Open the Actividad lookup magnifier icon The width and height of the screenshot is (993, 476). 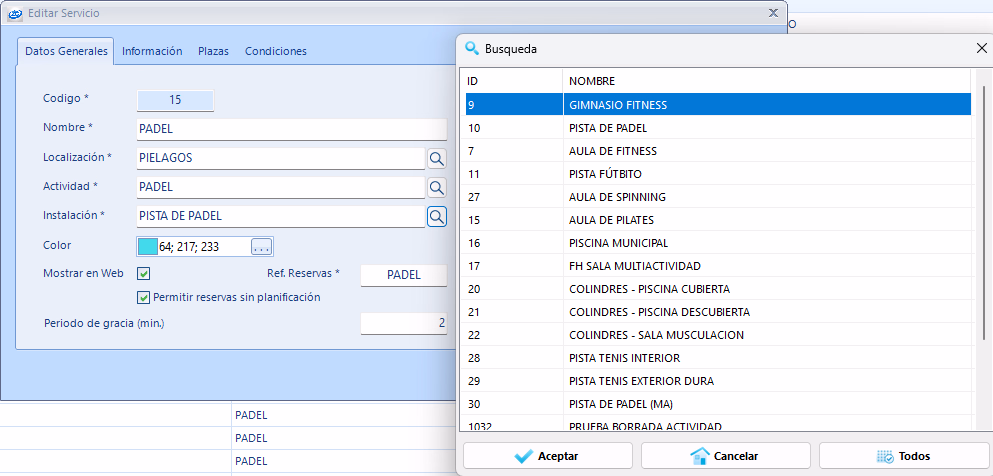click(436, 187)
